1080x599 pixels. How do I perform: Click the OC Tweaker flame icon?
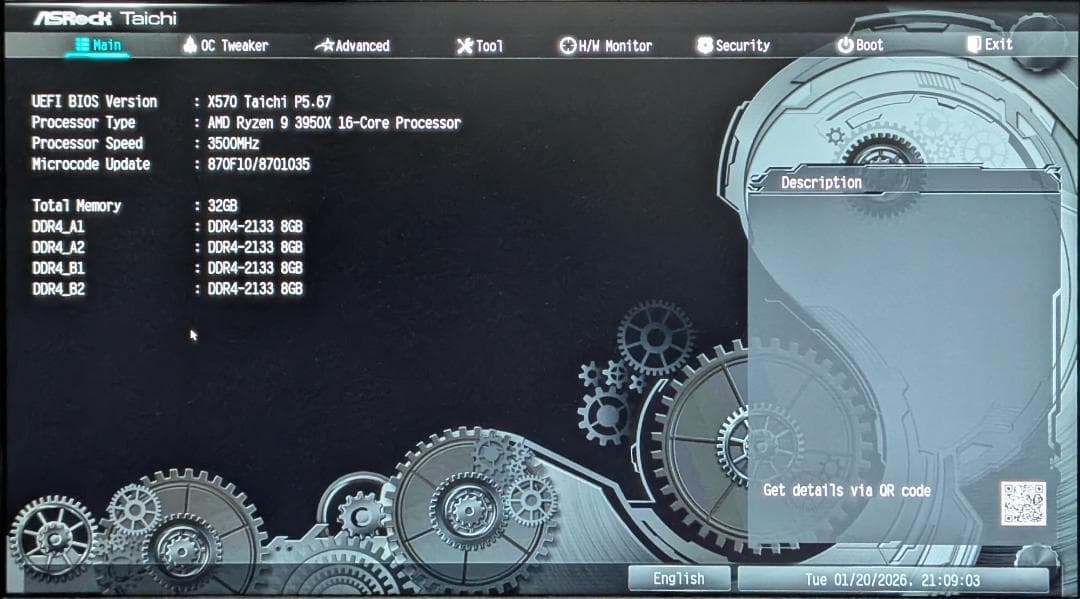pos(189,45)
